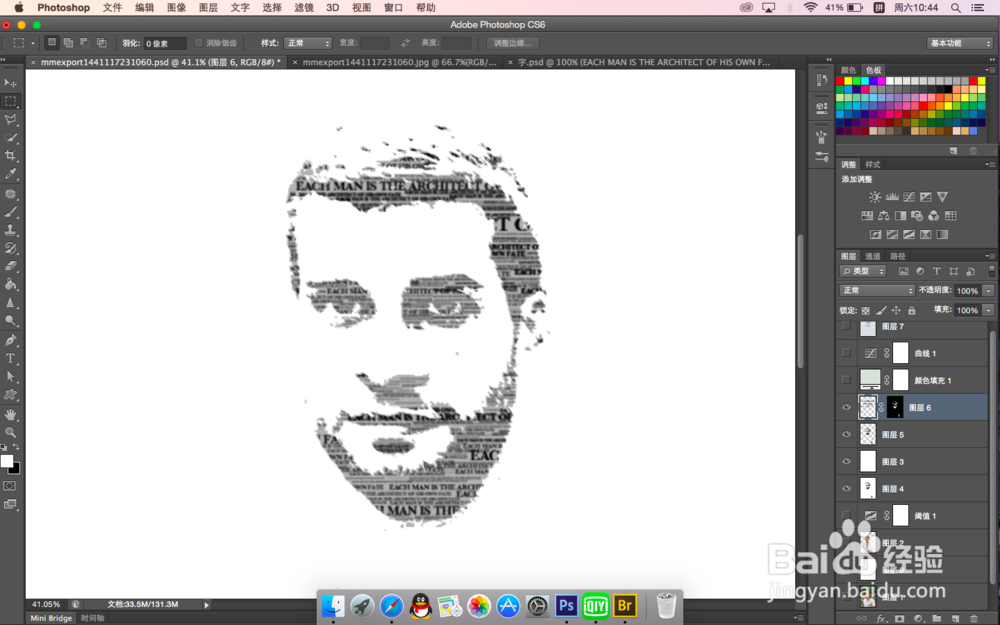Open the 滤镜 menu
Screen dimensions: 1000x625
click(304, 8)
